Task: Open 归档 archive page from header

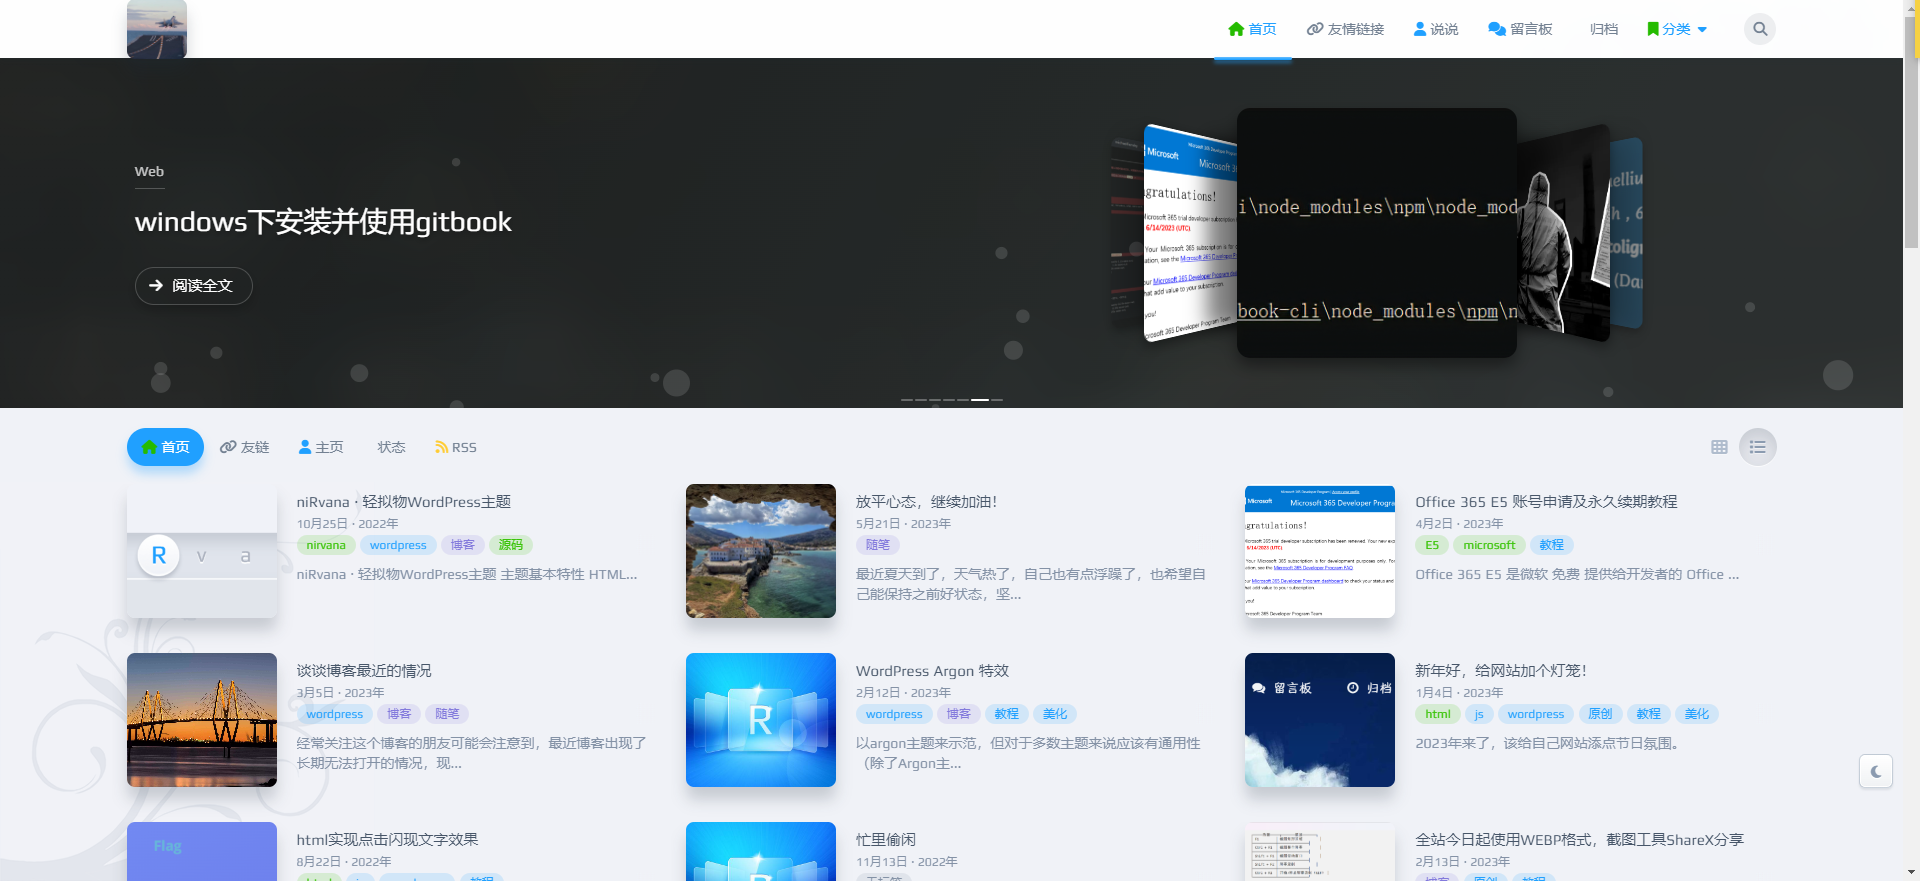Action: pyautogui.click(x=1603, y=29)
